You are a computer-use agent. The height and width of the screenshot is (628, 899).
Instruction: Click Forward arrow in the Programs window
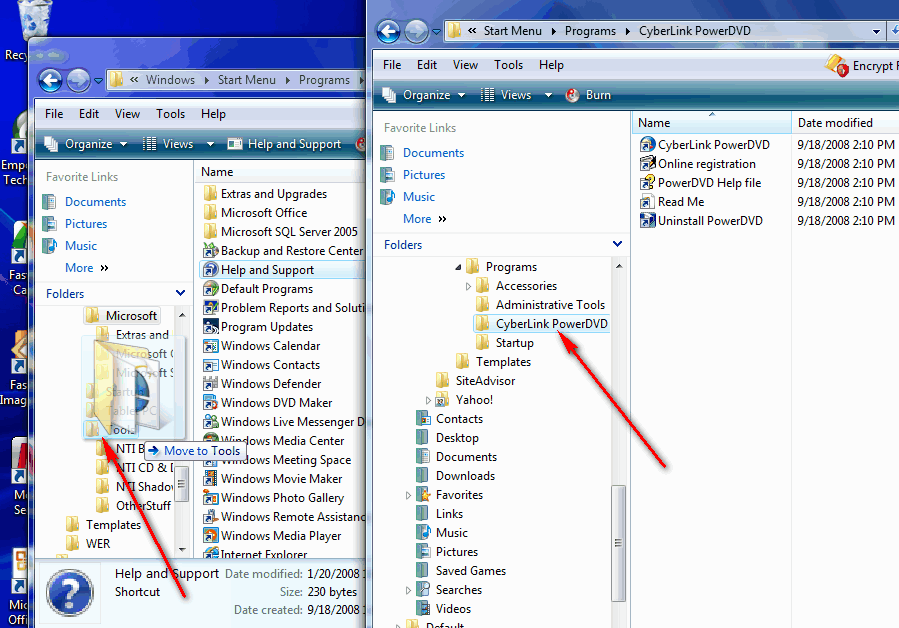click(x=78, y=80)
